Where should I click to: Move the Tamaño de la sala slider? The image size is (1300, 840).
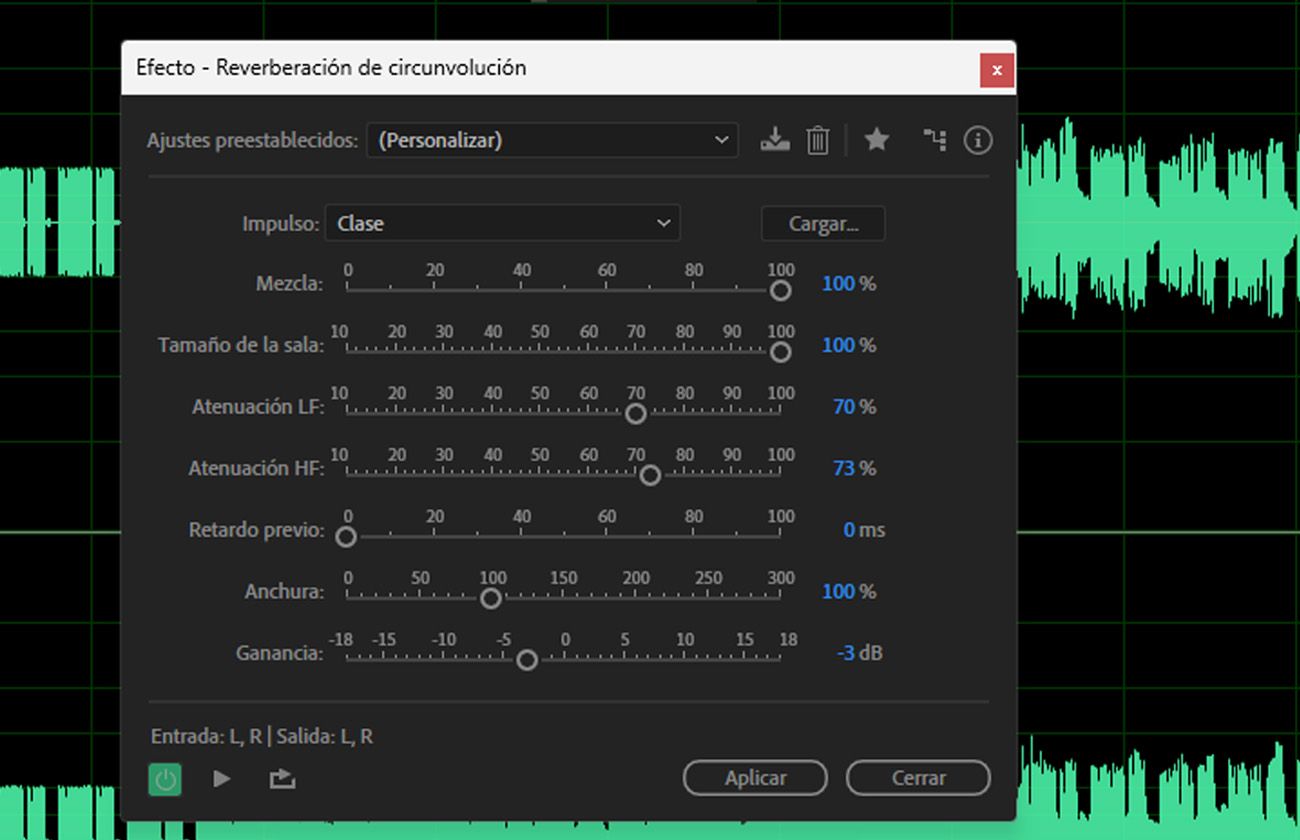780,352
